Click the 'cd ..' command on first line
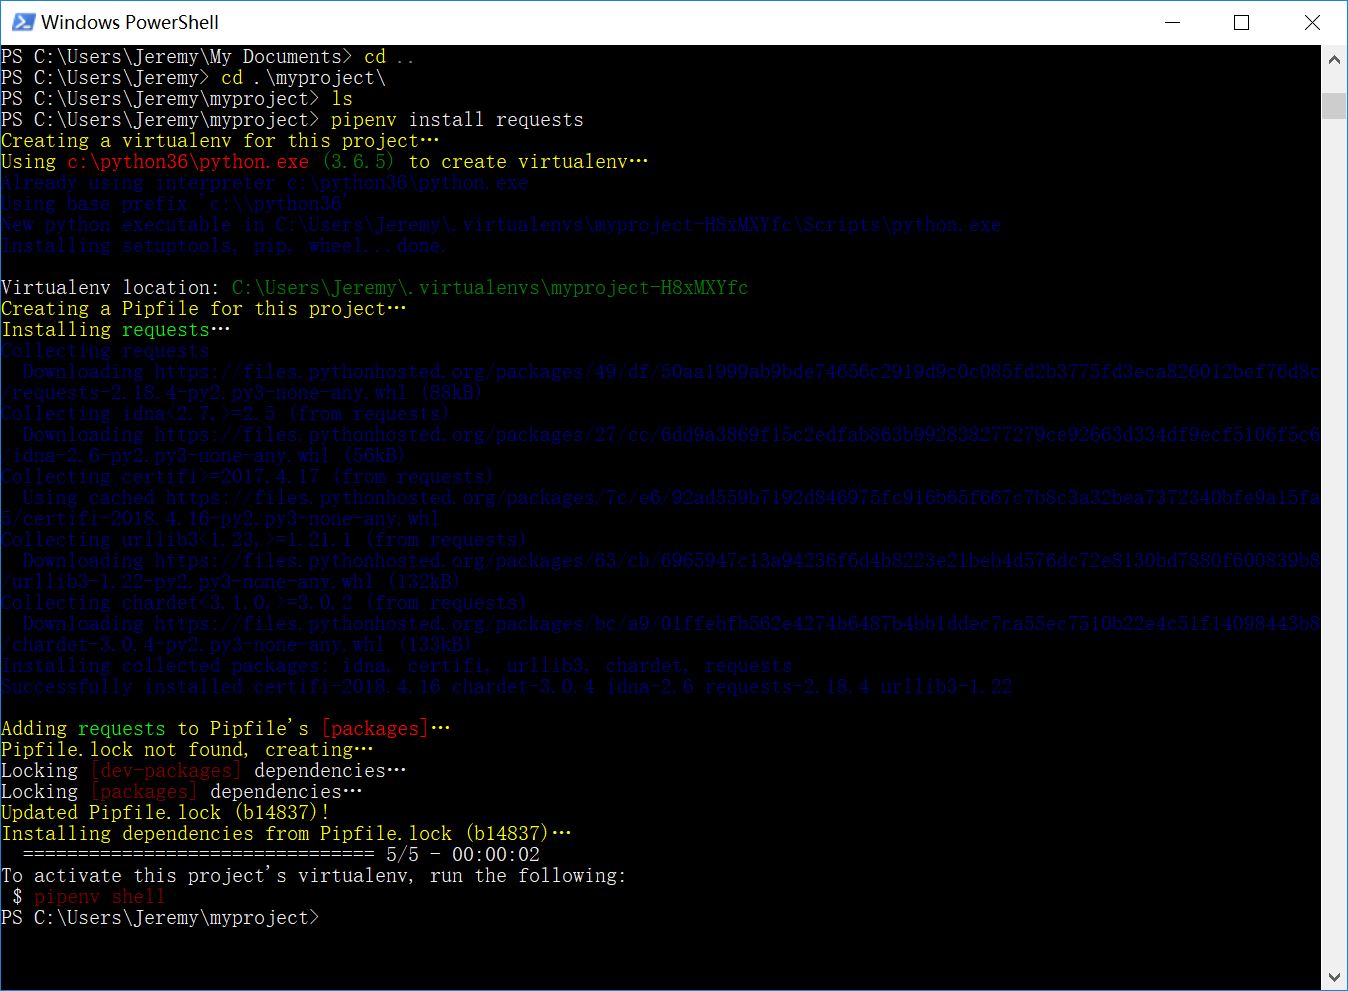The image size is (1348, 991). coord(389,57)
